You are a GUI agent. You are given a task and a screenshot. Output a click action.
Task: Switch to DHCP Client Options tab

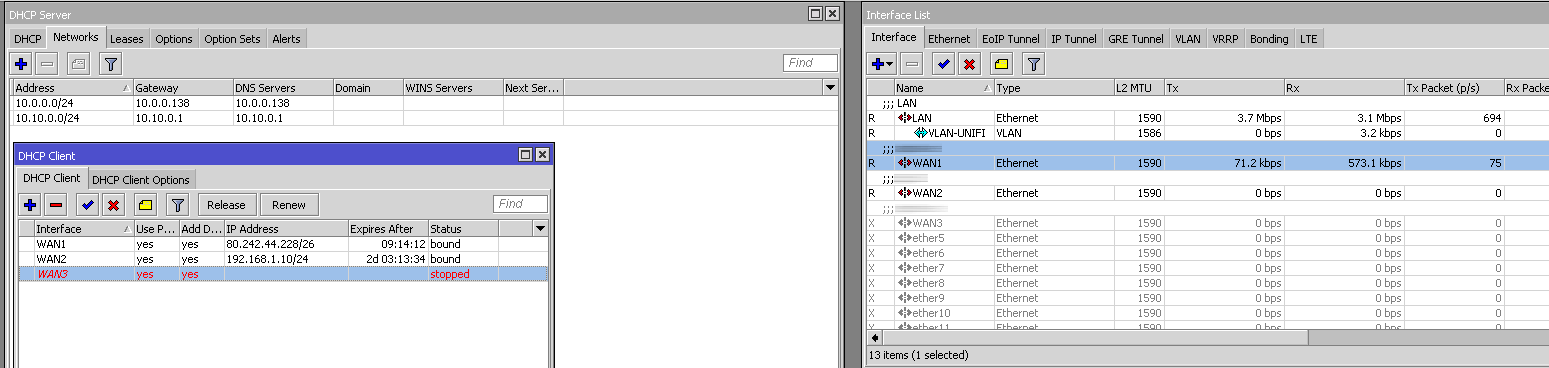141,180
